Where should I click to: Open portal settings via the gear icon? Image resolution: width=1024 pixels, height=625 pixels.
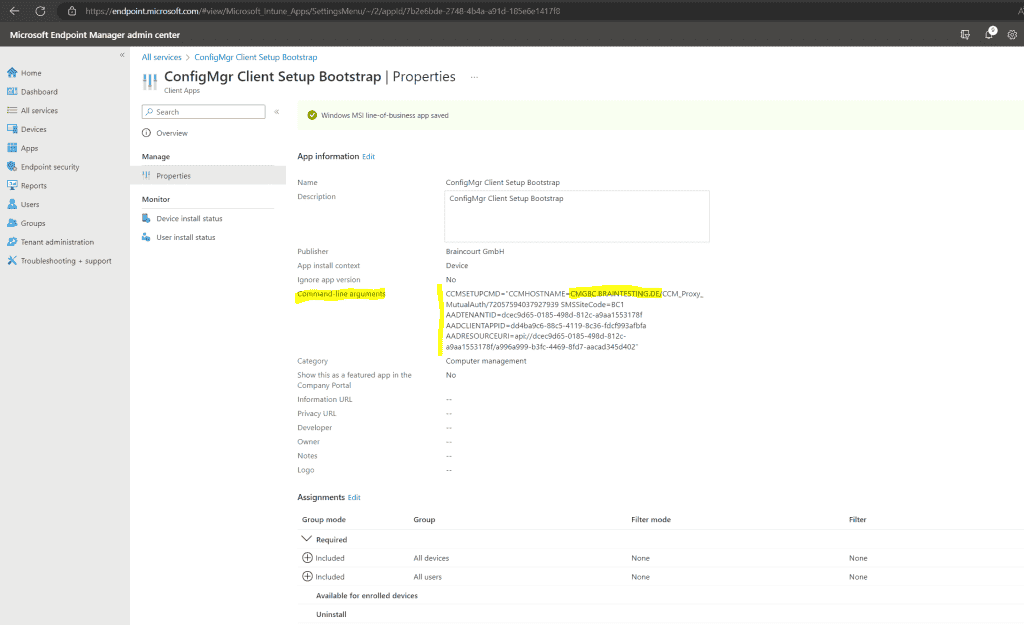pos(1012,33)
